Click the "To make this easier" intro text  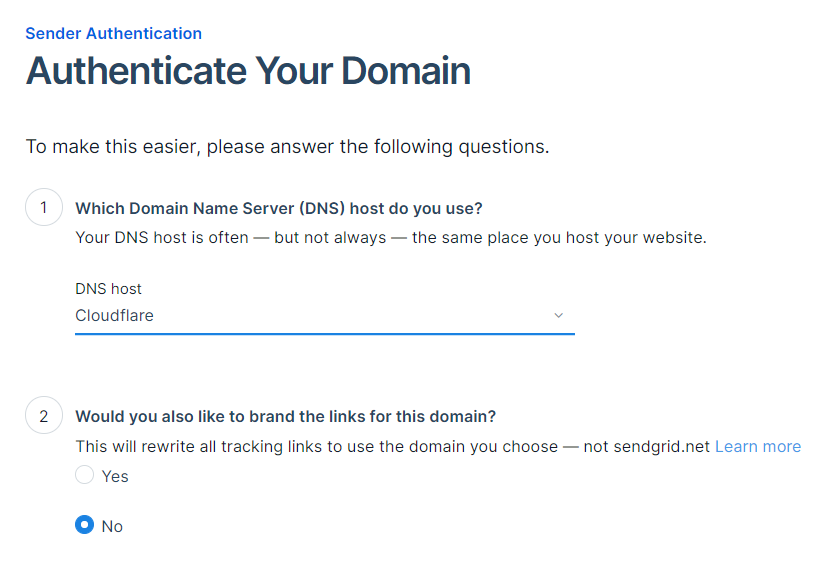tap(287, 146)
